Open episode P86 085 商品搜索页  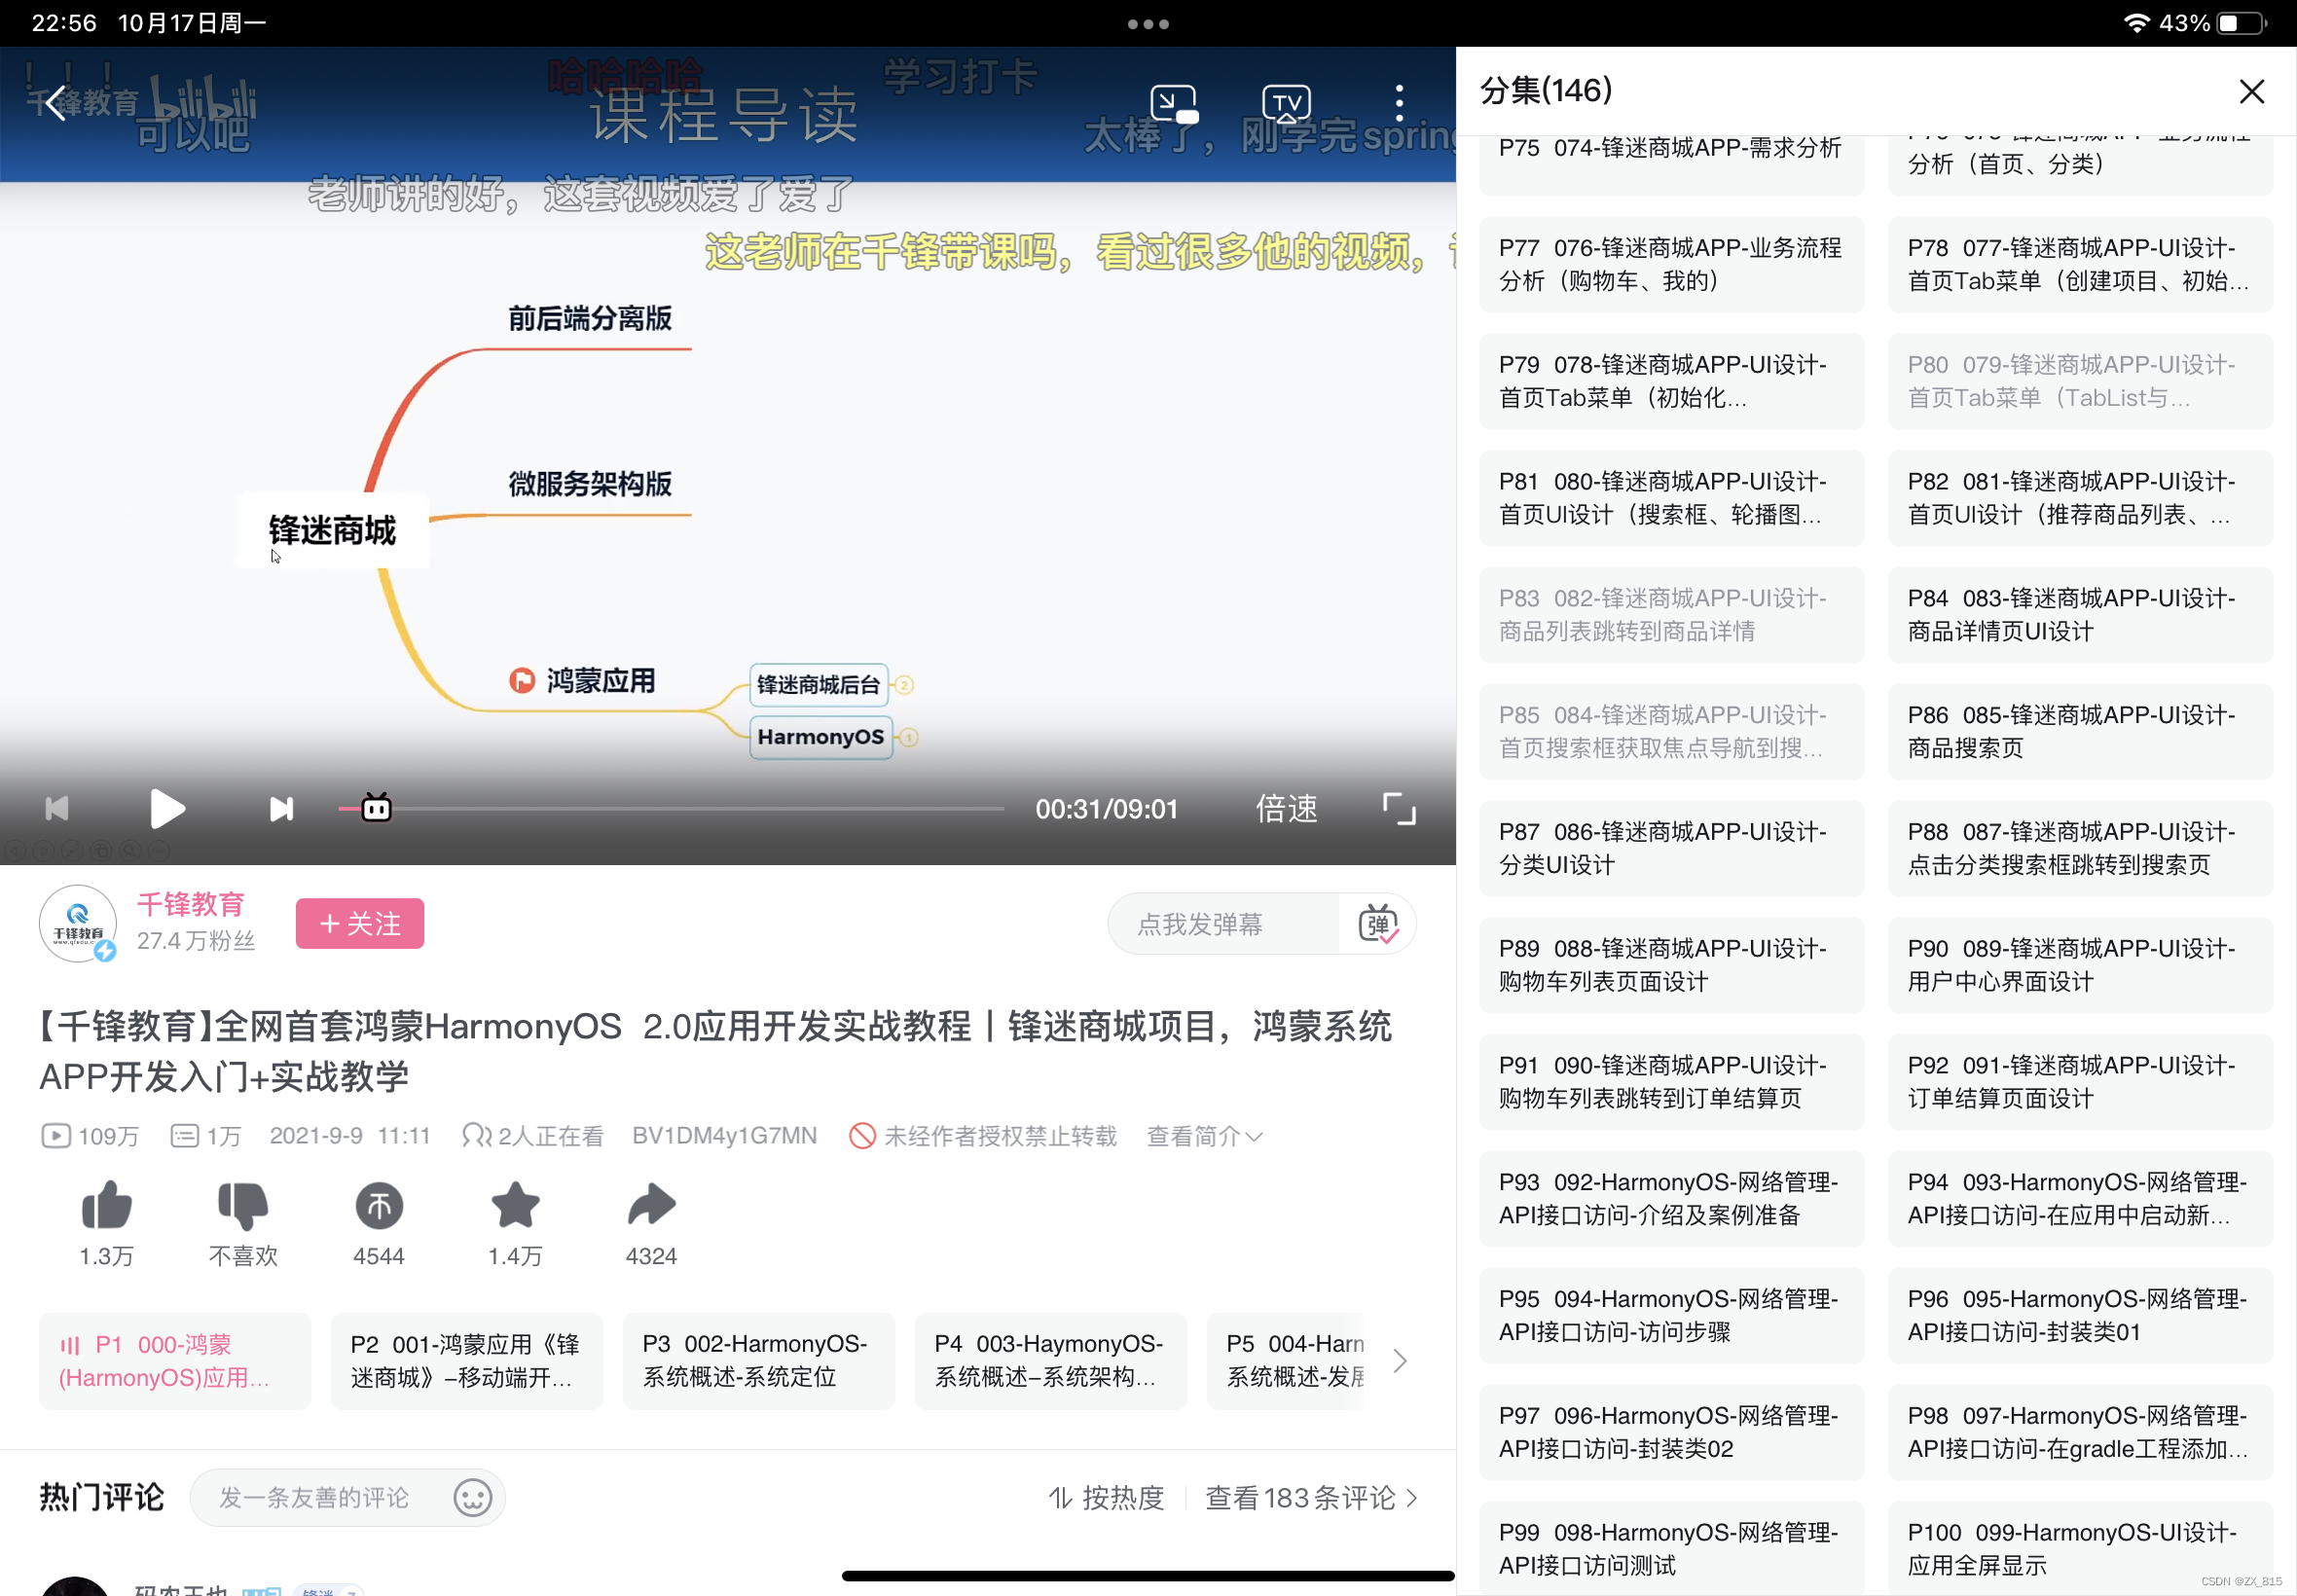[x=2080, y=732]
